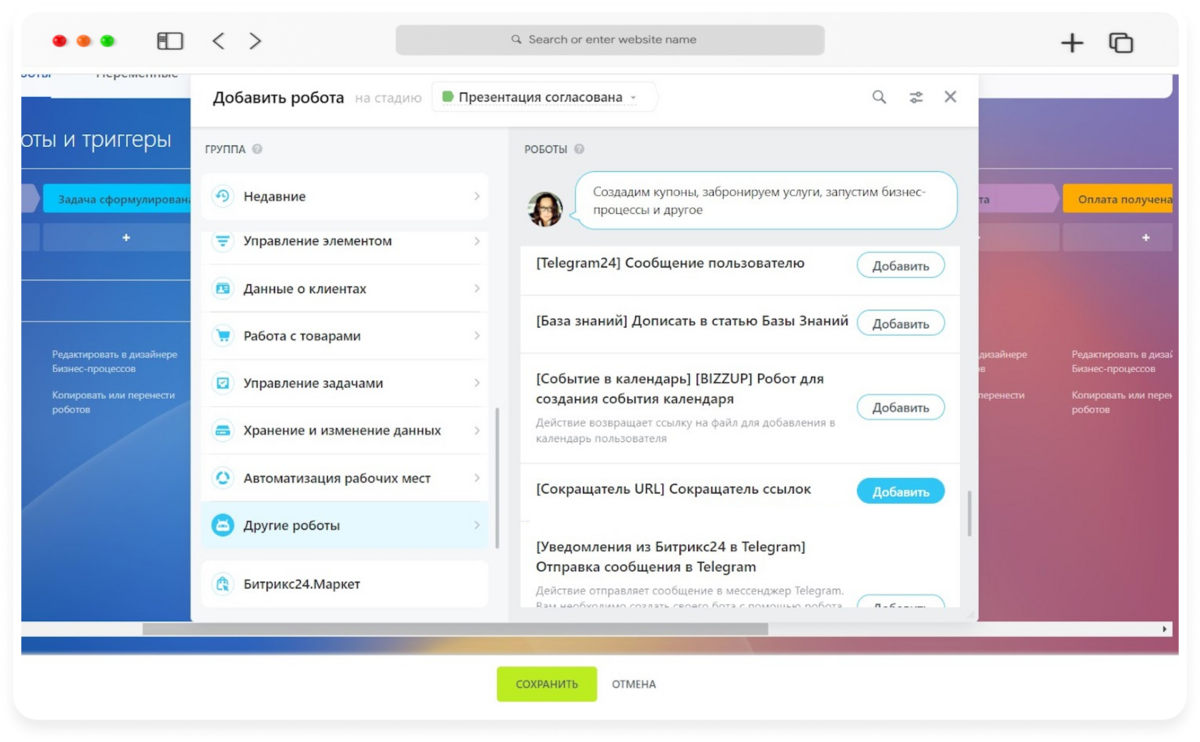Click the Уведомления из Битрикс24 в Telegram title

(x=670, y=557)
